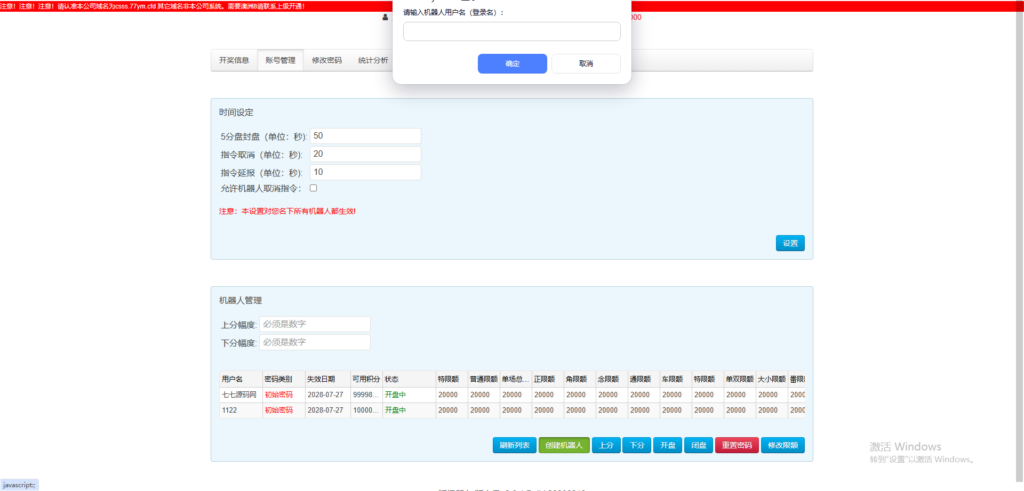Click the 普通限额 column header
The height and width of the screenshot is (491, 1024).
(x=483, y=379)
